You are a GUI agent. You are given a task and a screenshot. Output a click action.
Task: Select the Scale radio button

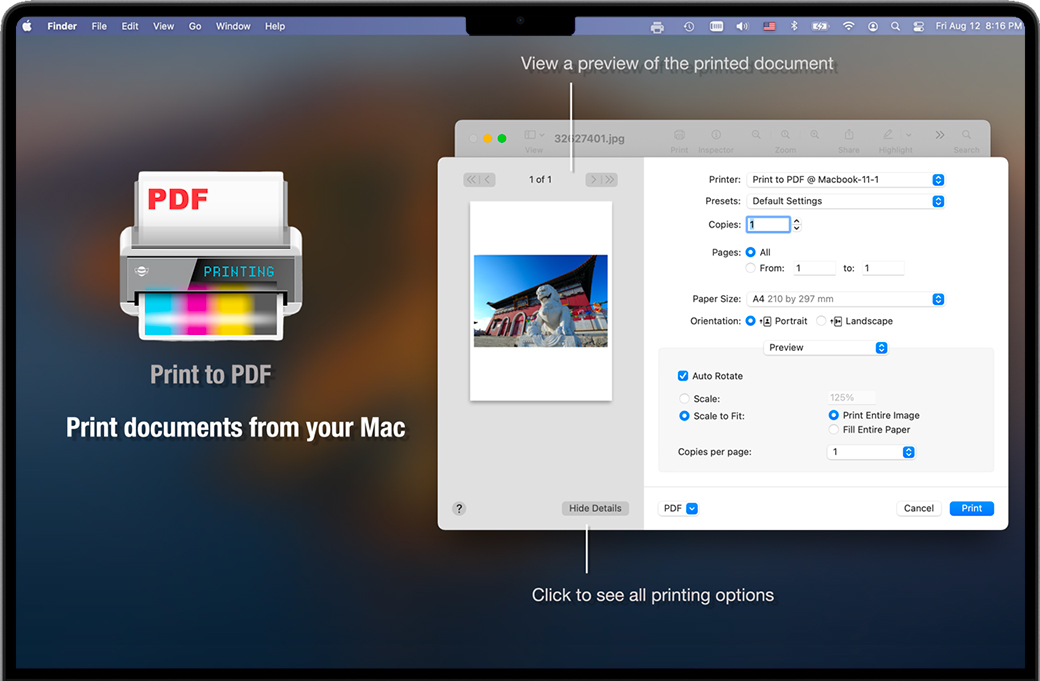click(684, 399)
